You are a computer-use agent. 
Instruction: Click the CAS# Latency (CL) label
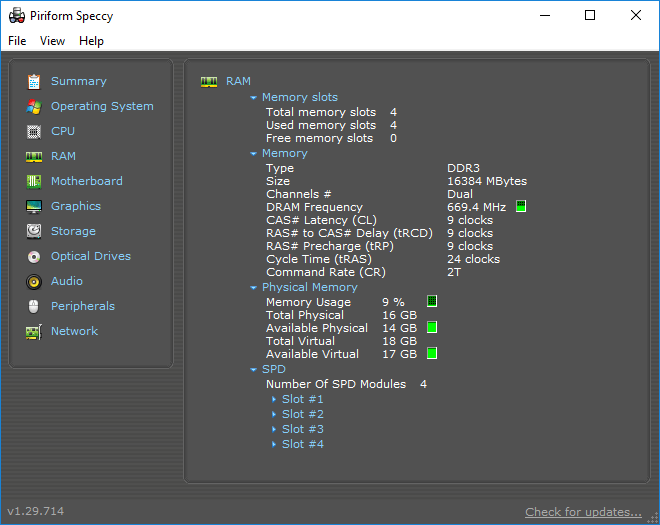[321, 220]
